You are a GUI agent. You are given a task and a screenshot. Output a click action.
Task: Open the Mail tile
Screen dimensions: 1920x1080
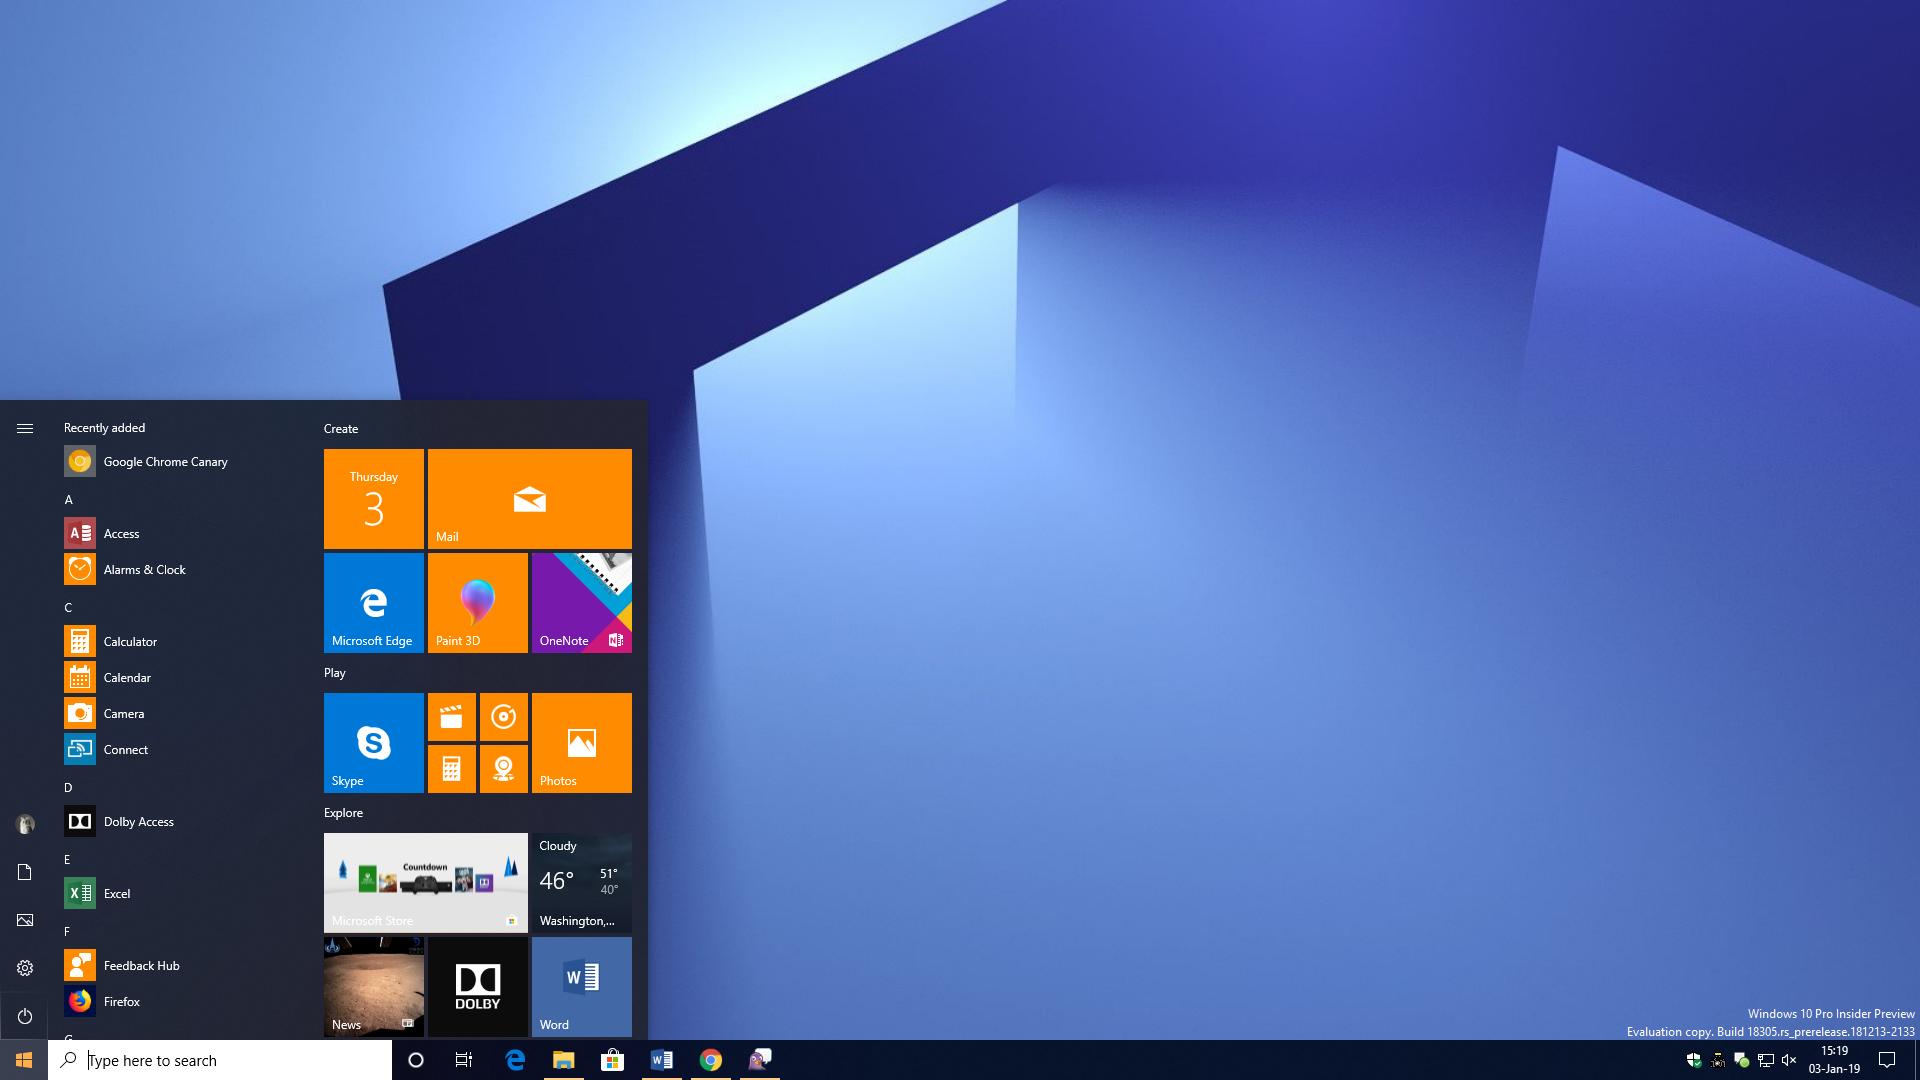(530, 499)
